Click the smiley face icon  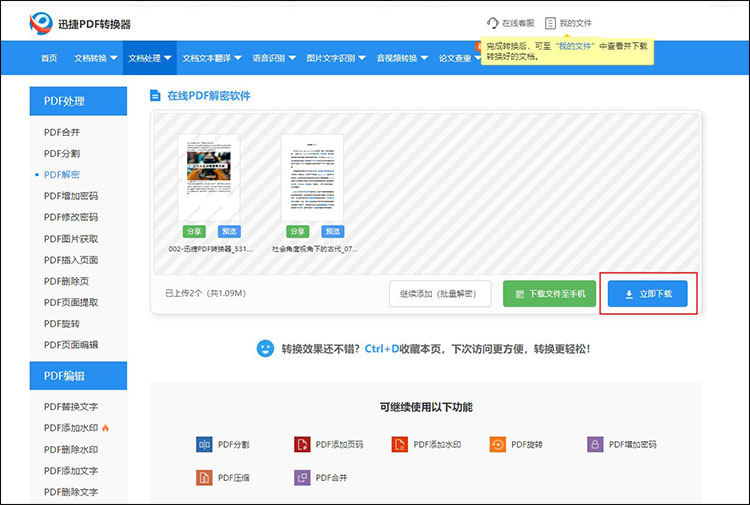(x=265, y=349)
